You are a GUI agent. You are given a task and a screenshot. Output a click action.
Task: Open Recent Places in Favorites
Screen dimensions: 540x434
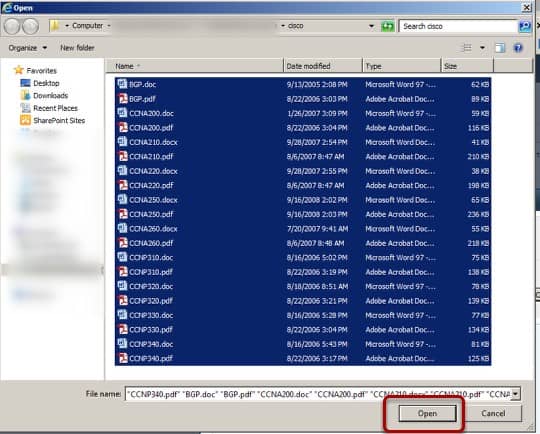(x=55, y=108)
